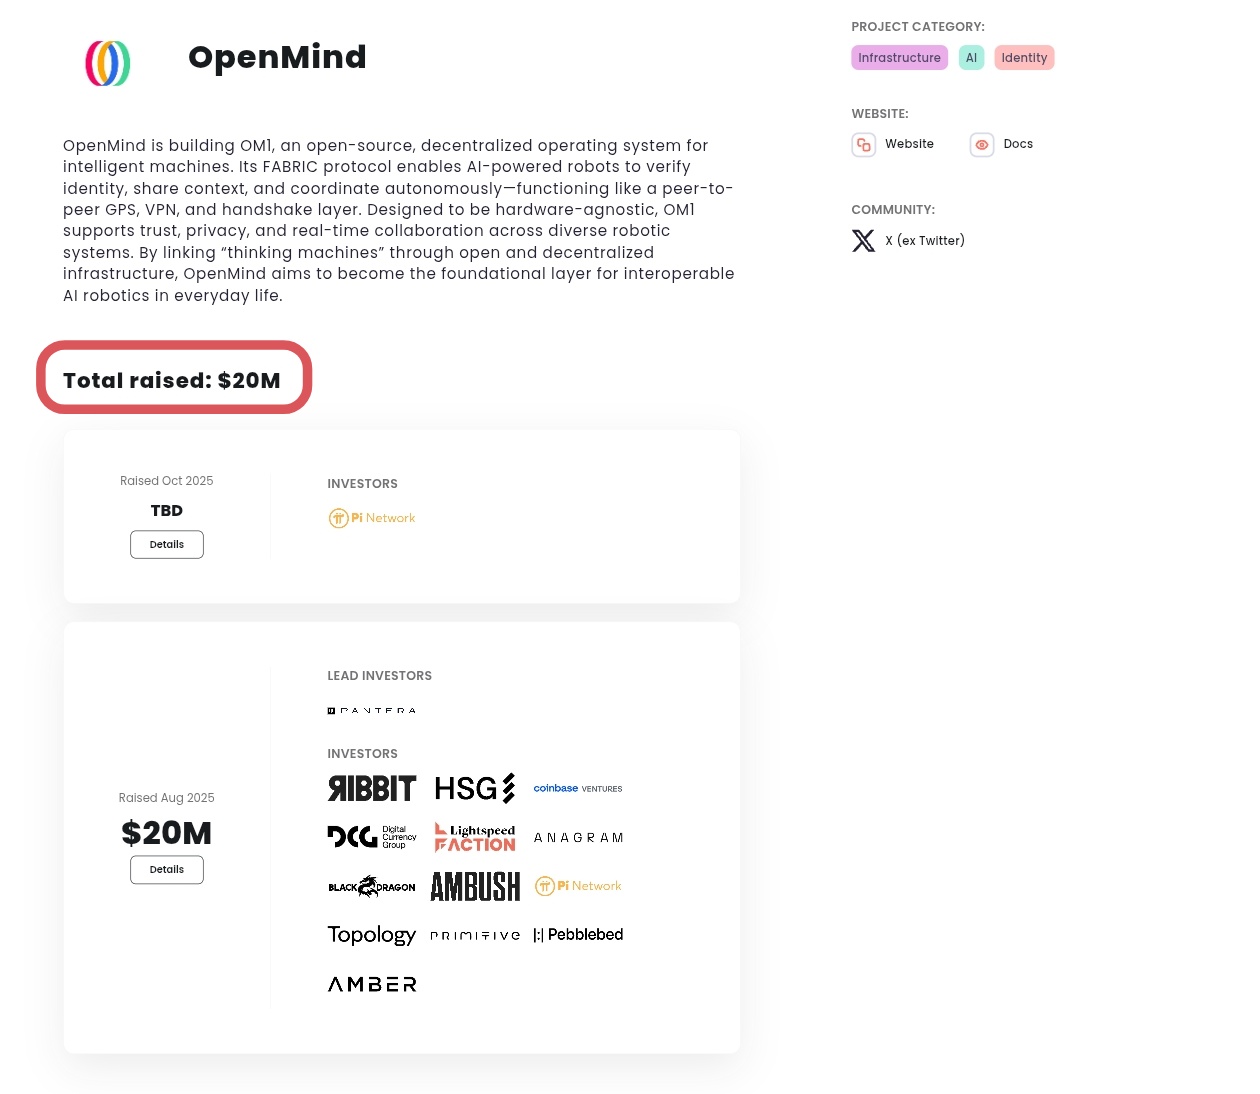Click the Coinbase Ventures logo

[x=578, y=789]
